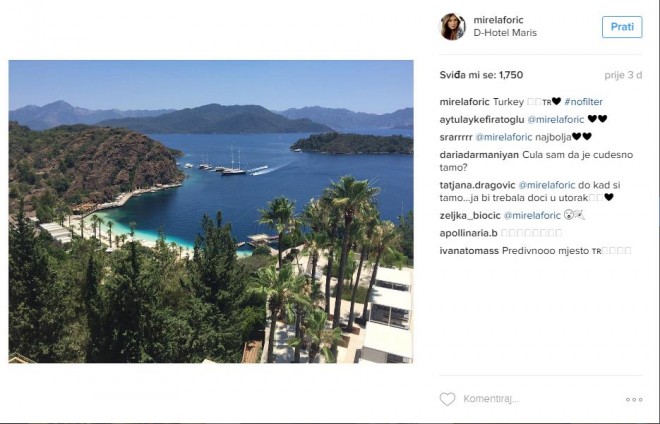Viewport: 660px width, 424px height.
Task: Open the #nofilter hashtag
Action: click(x=583, y=102)
